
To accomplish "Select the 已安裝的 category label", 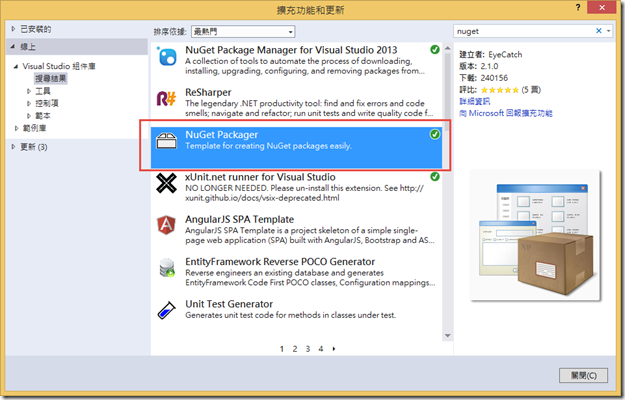I will tap(36, 29).
